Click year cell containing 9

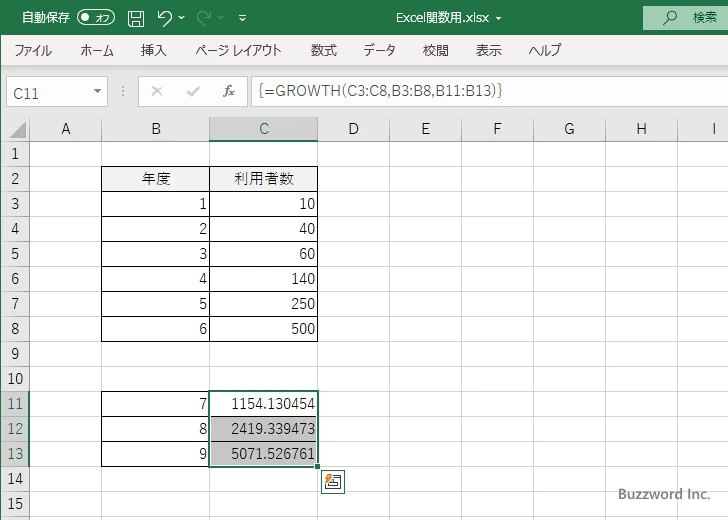(x=156, y=454)
